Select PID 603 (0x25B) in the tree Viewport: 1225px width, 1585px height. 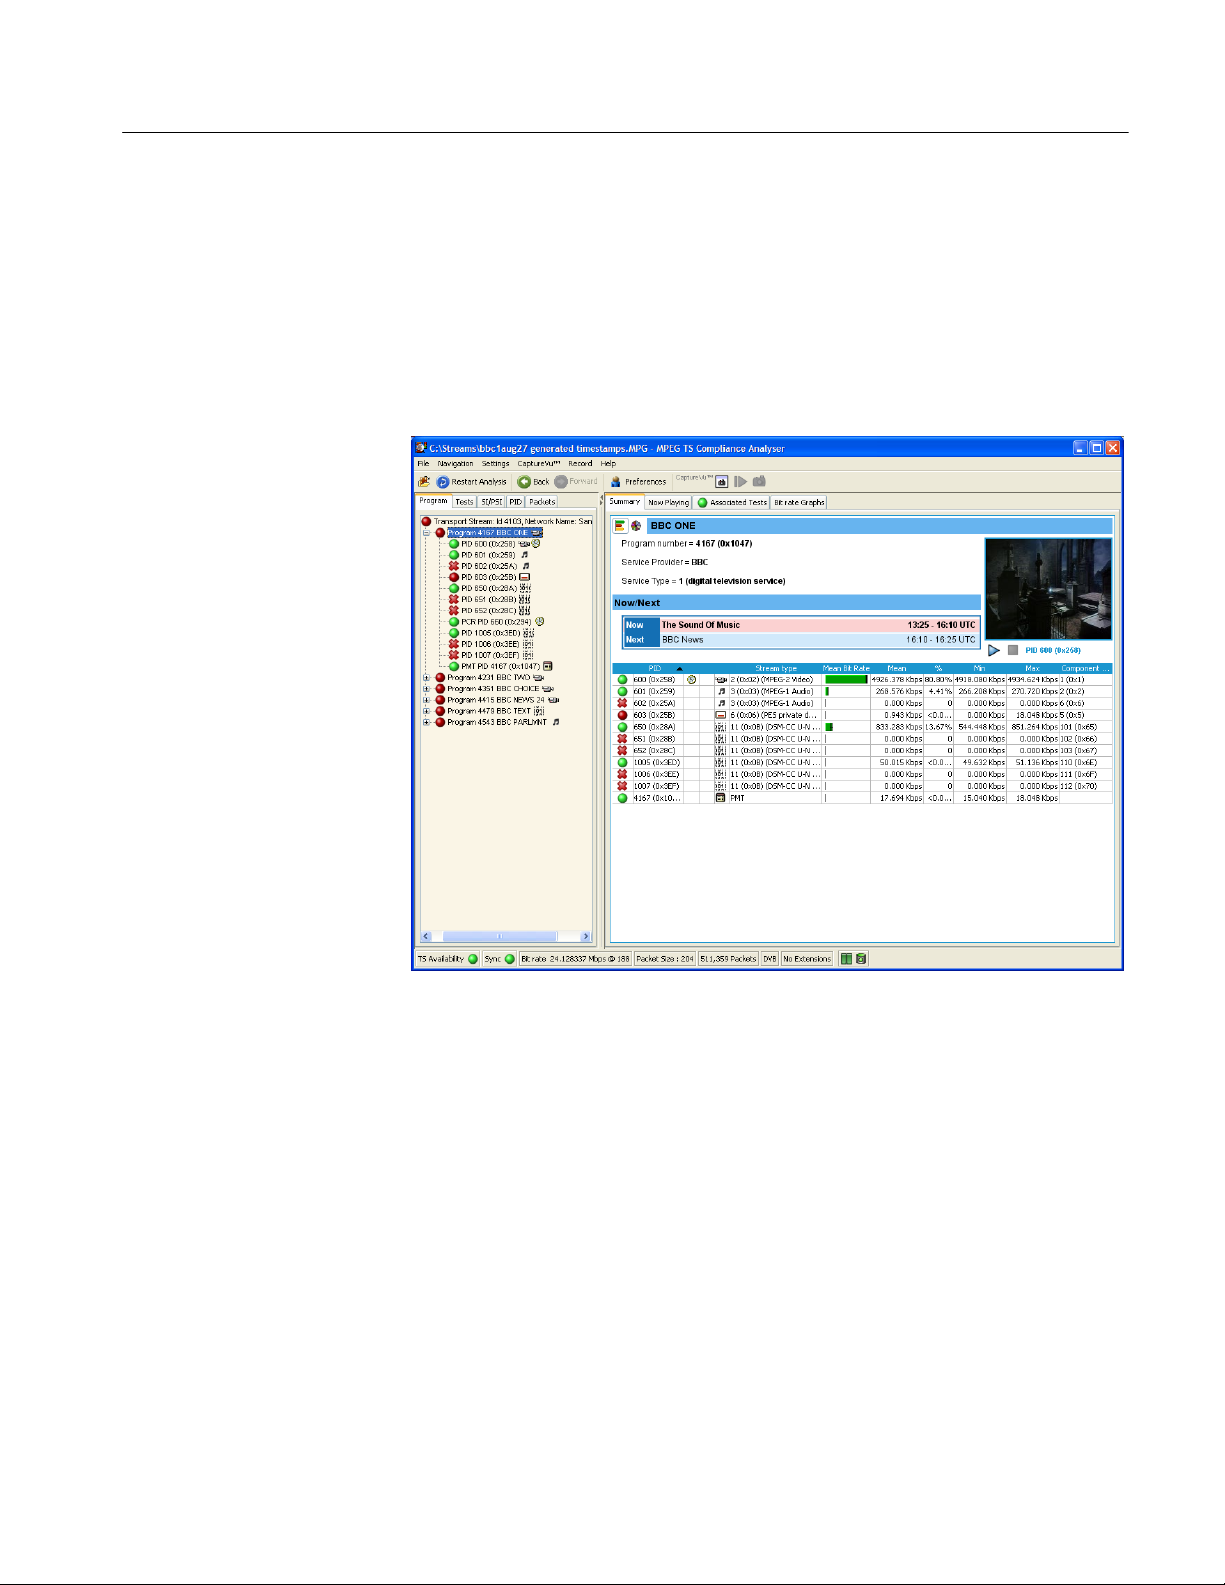[x=488, y=577]
